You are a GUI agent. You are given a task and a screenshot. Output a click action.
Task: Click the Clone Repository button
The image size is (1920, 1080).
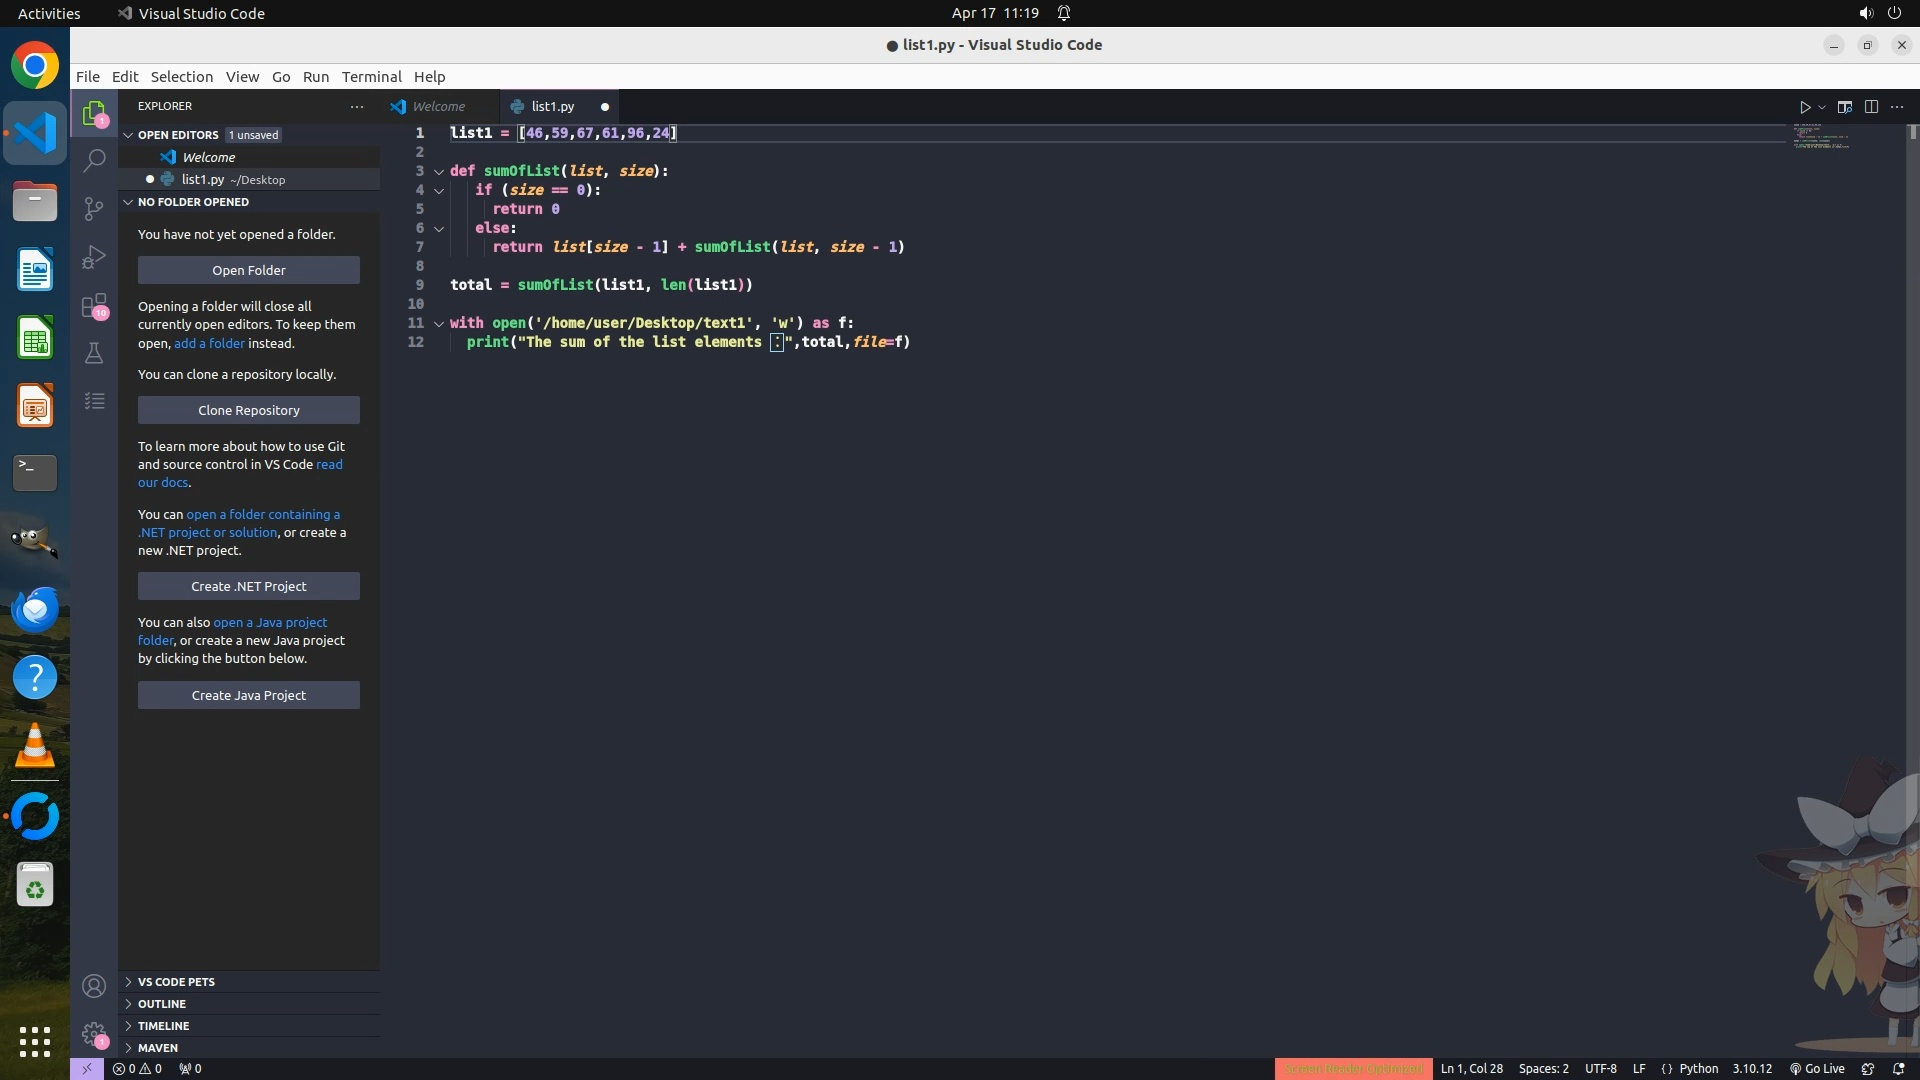(x=248, y=410)
